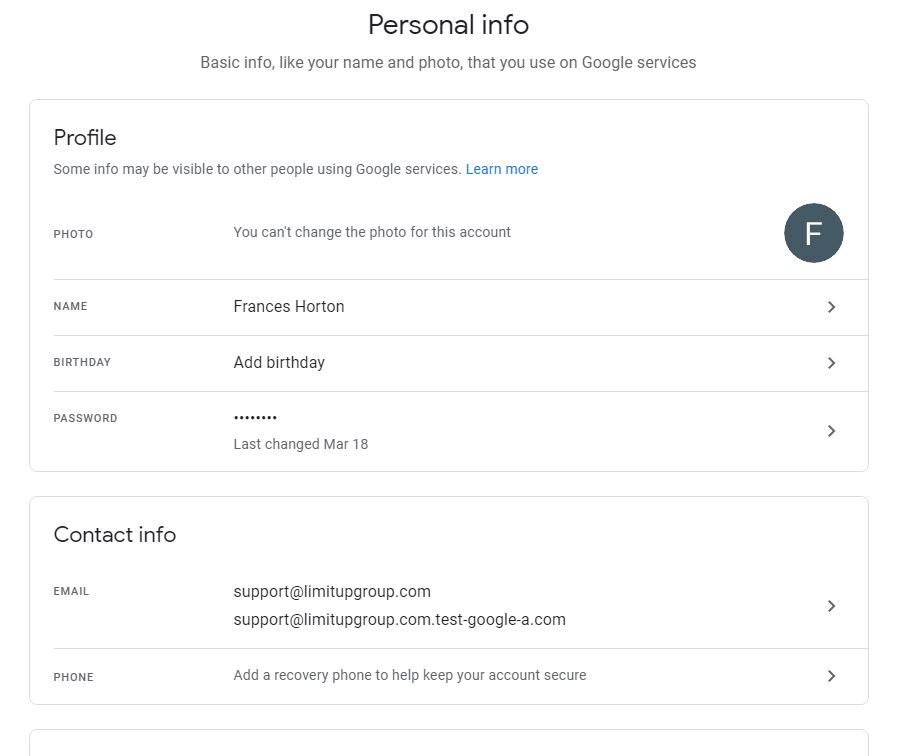The image size is (905, 756).
Task: Select the name Frances Horton
Action: 288,306
